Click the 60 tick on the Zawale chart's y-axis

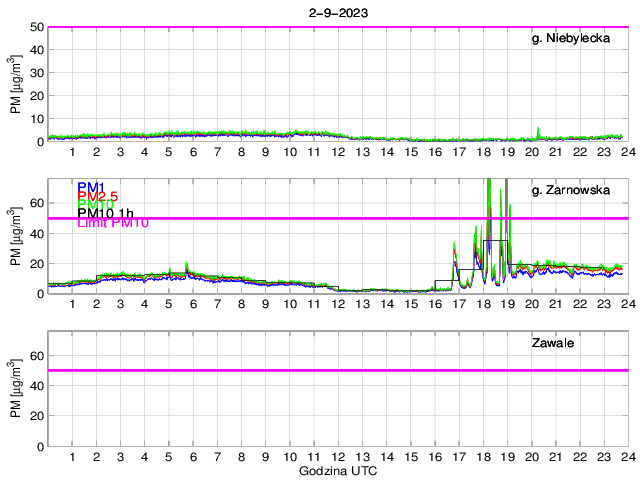[36, 355]
